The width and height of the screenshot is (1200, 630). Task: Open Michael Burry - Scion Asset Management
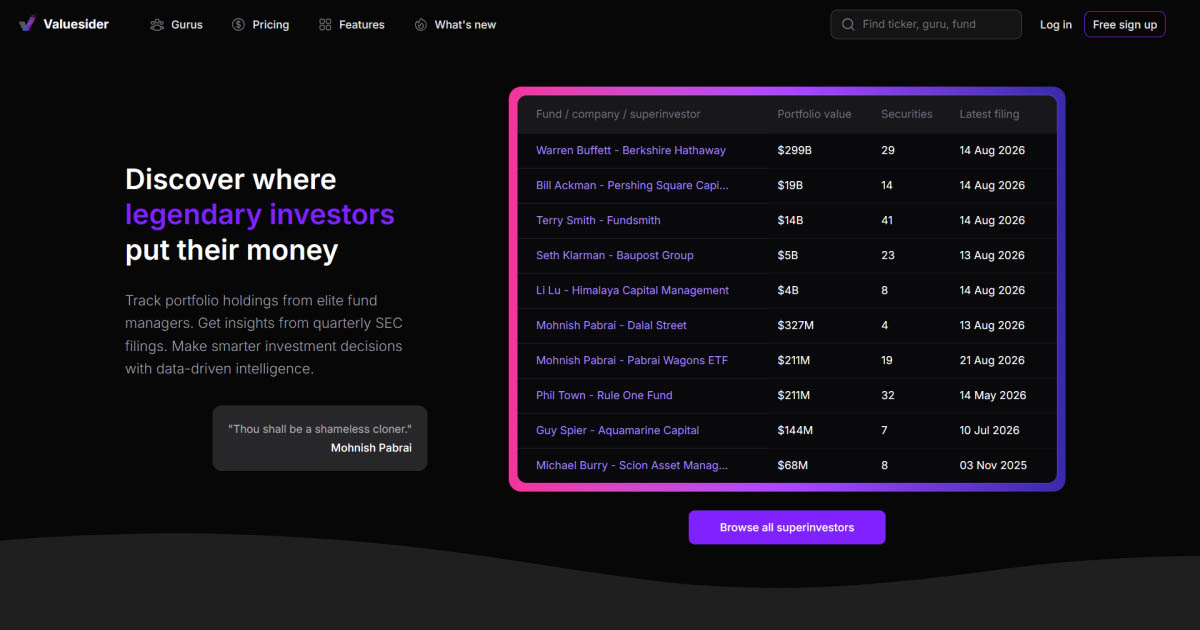[x=632, y=465]
